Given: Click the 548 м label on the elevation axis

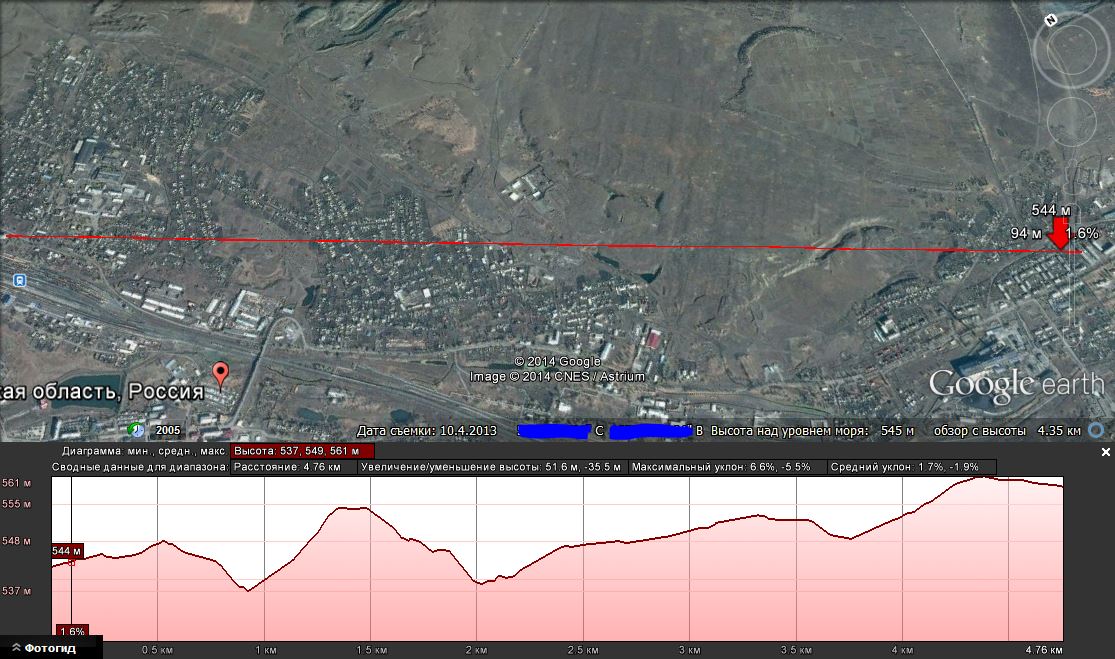Looking at the screenshot, I should pos(16,541).
